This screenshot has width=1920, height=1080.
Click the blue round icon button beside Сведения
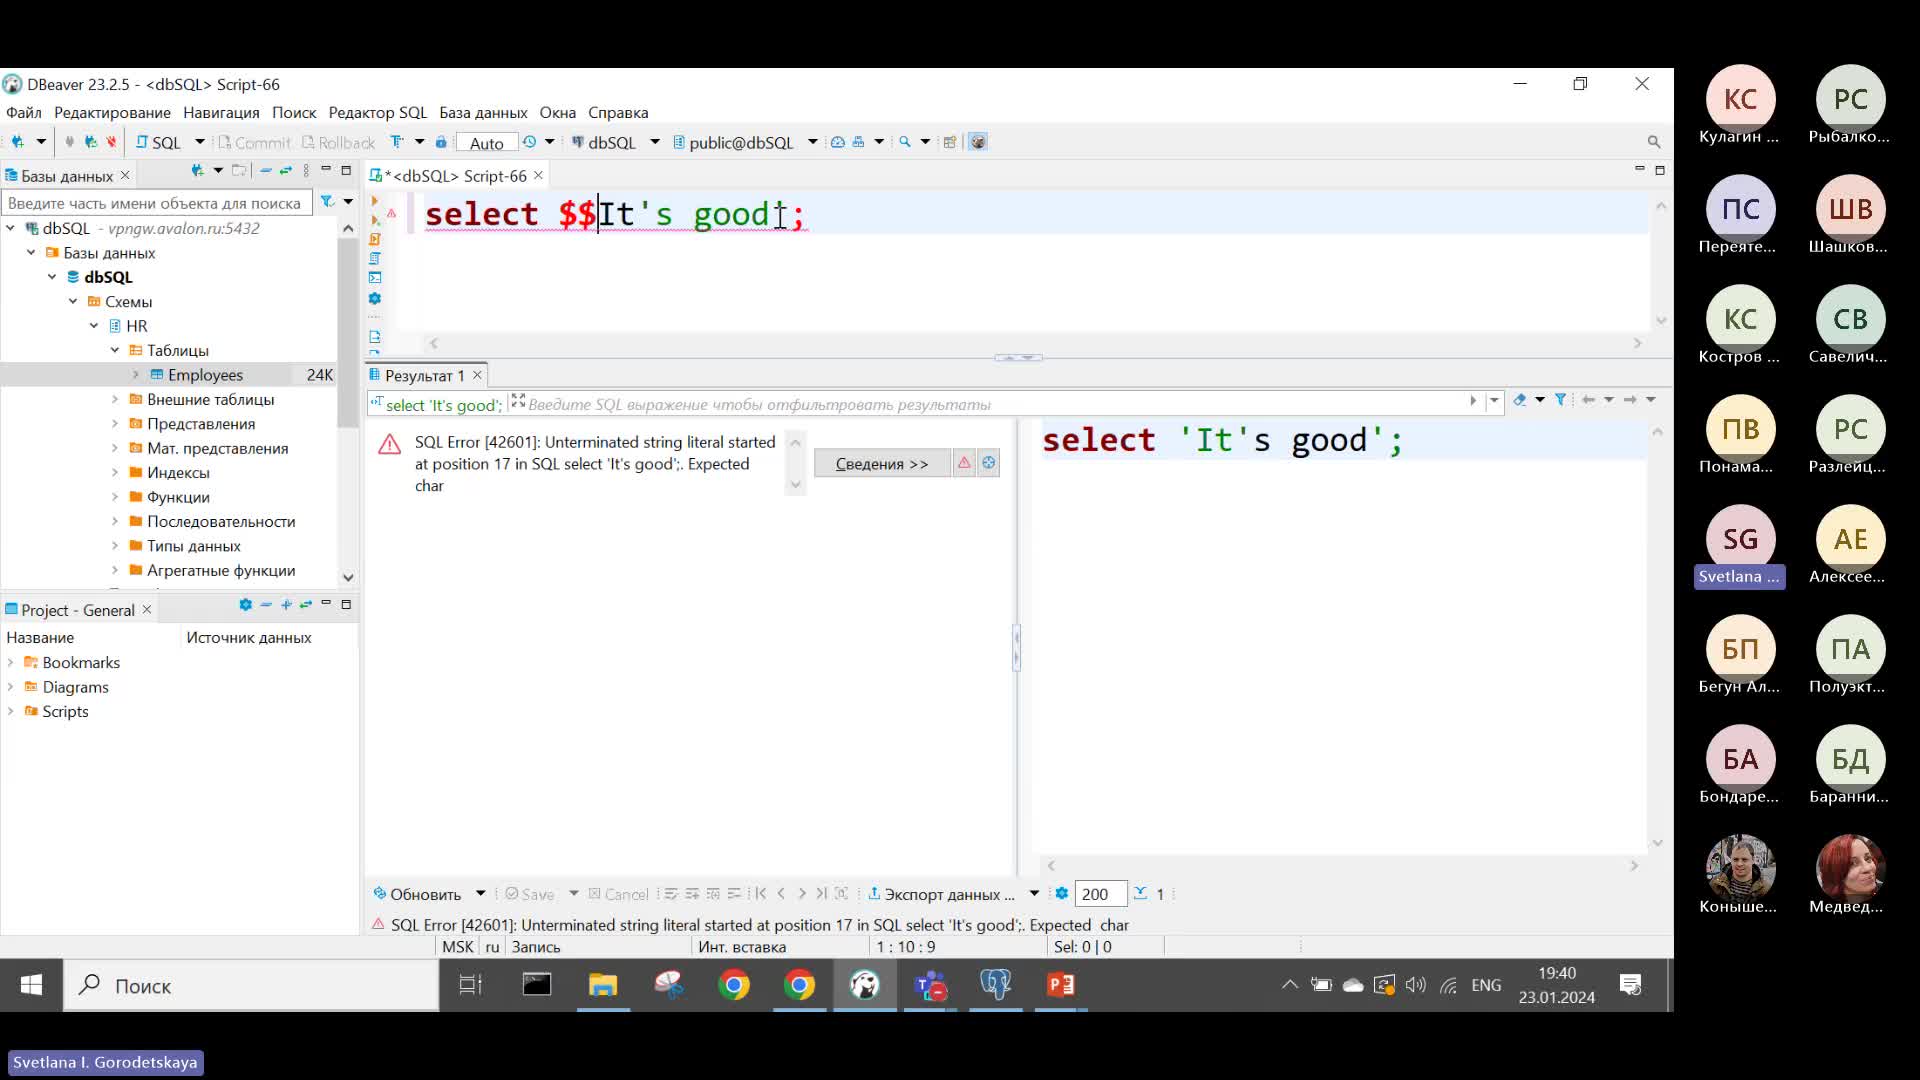click(988, 462)
